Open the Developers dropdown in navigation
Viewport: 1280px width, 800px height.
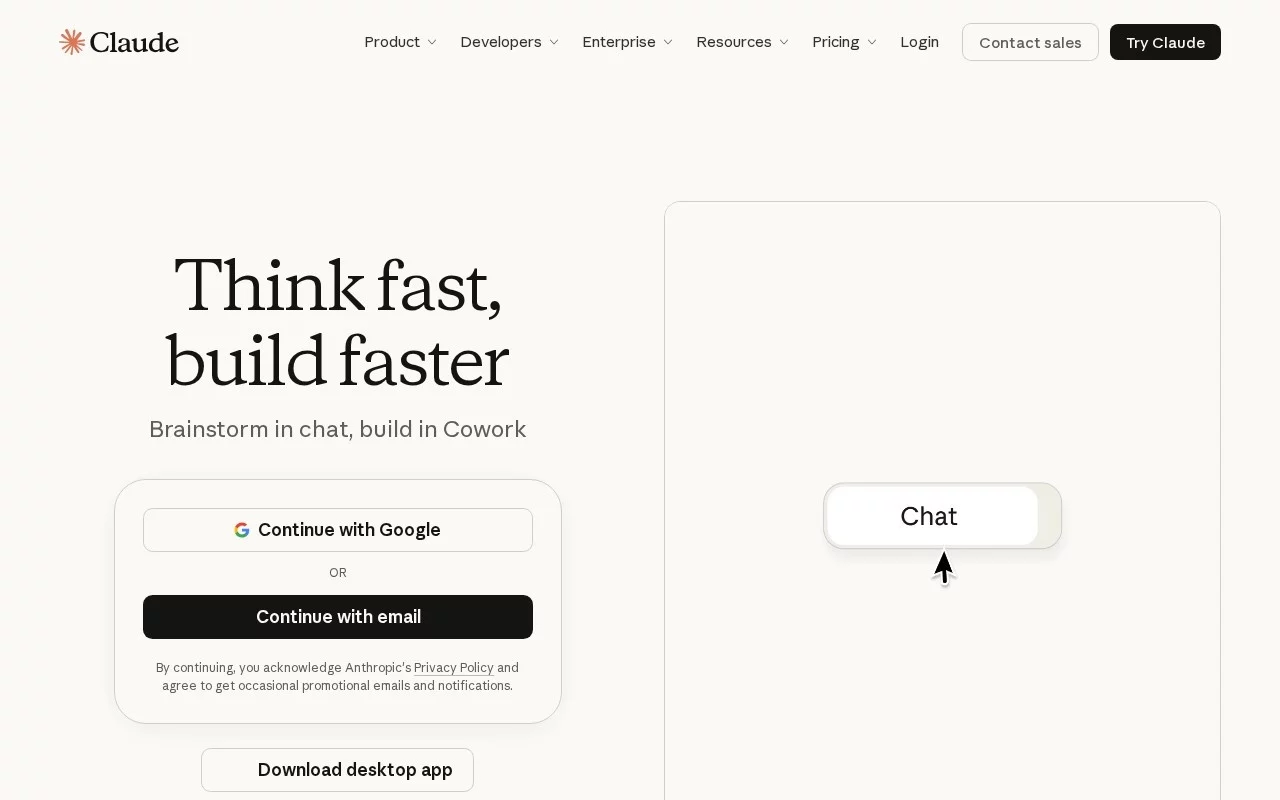coord(510,42)
